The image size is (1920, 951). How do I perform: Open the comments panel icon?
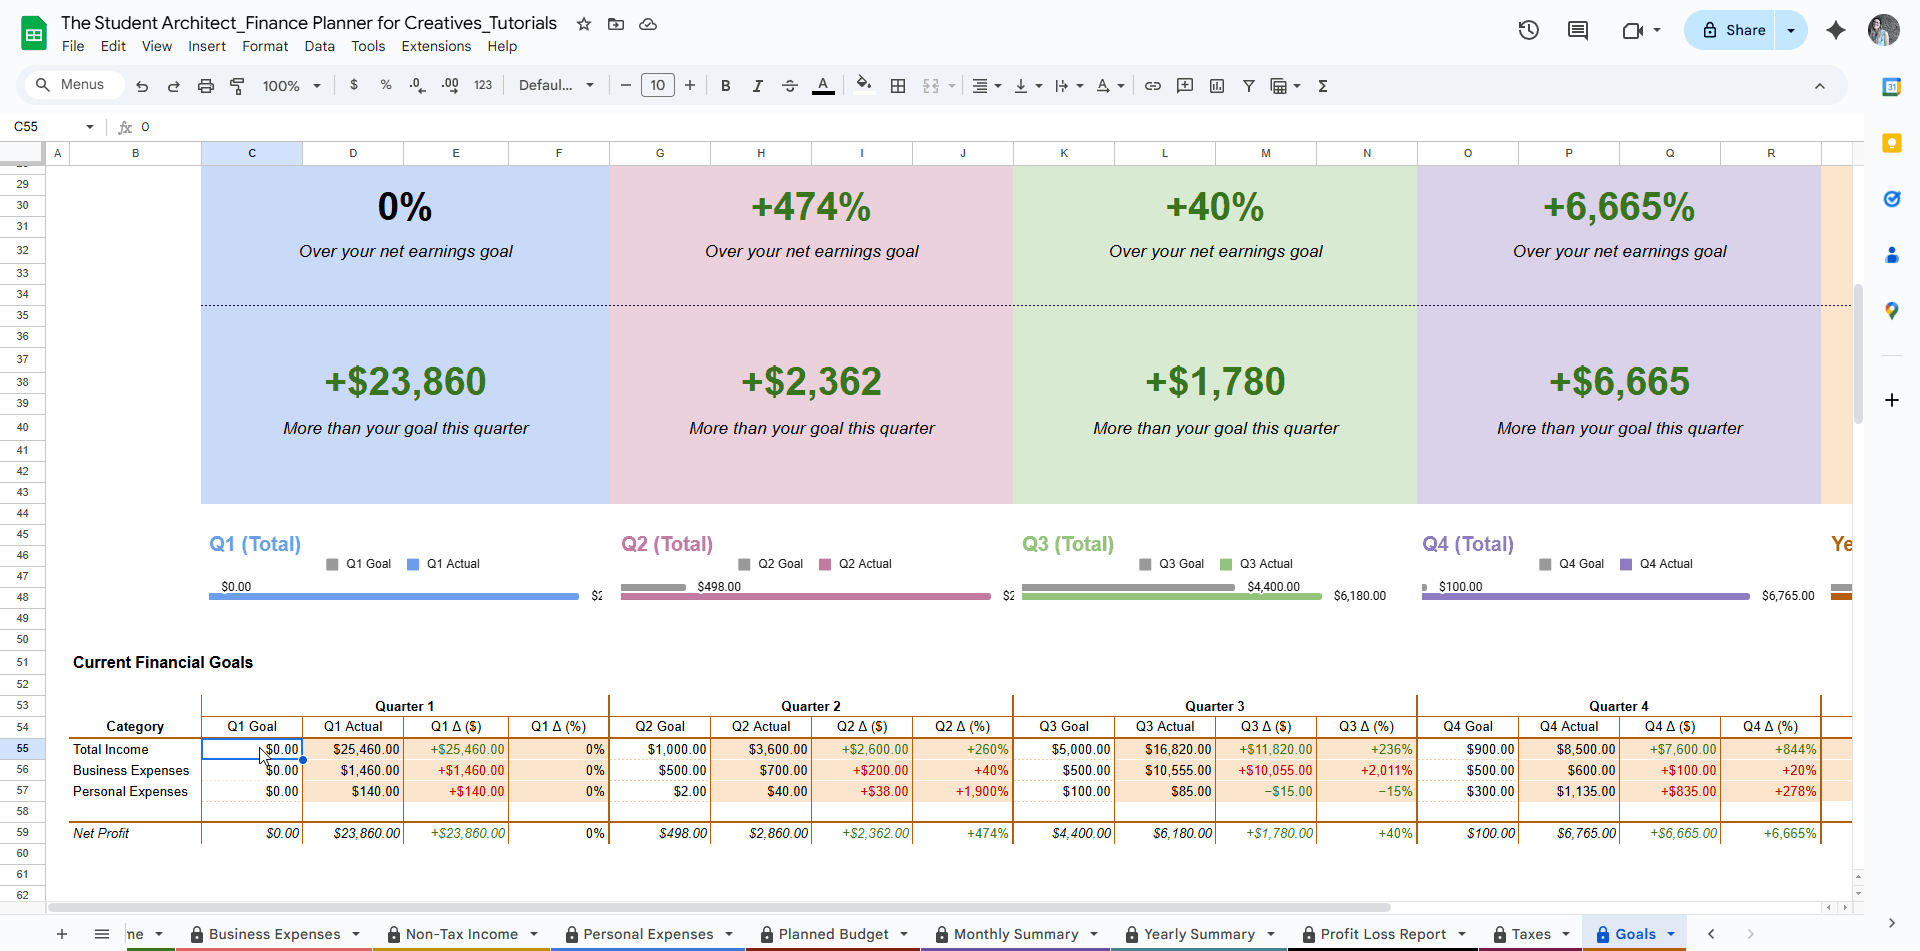coord(1578,30)
